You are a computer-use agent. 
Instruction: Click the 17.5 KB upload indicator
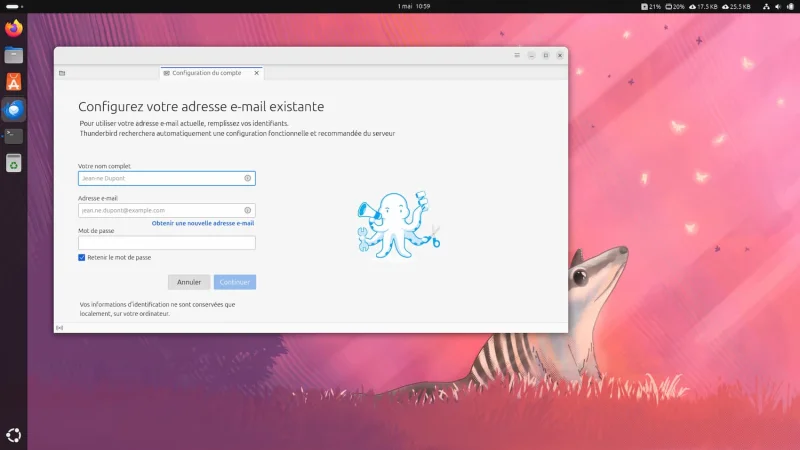click(703, 7)
